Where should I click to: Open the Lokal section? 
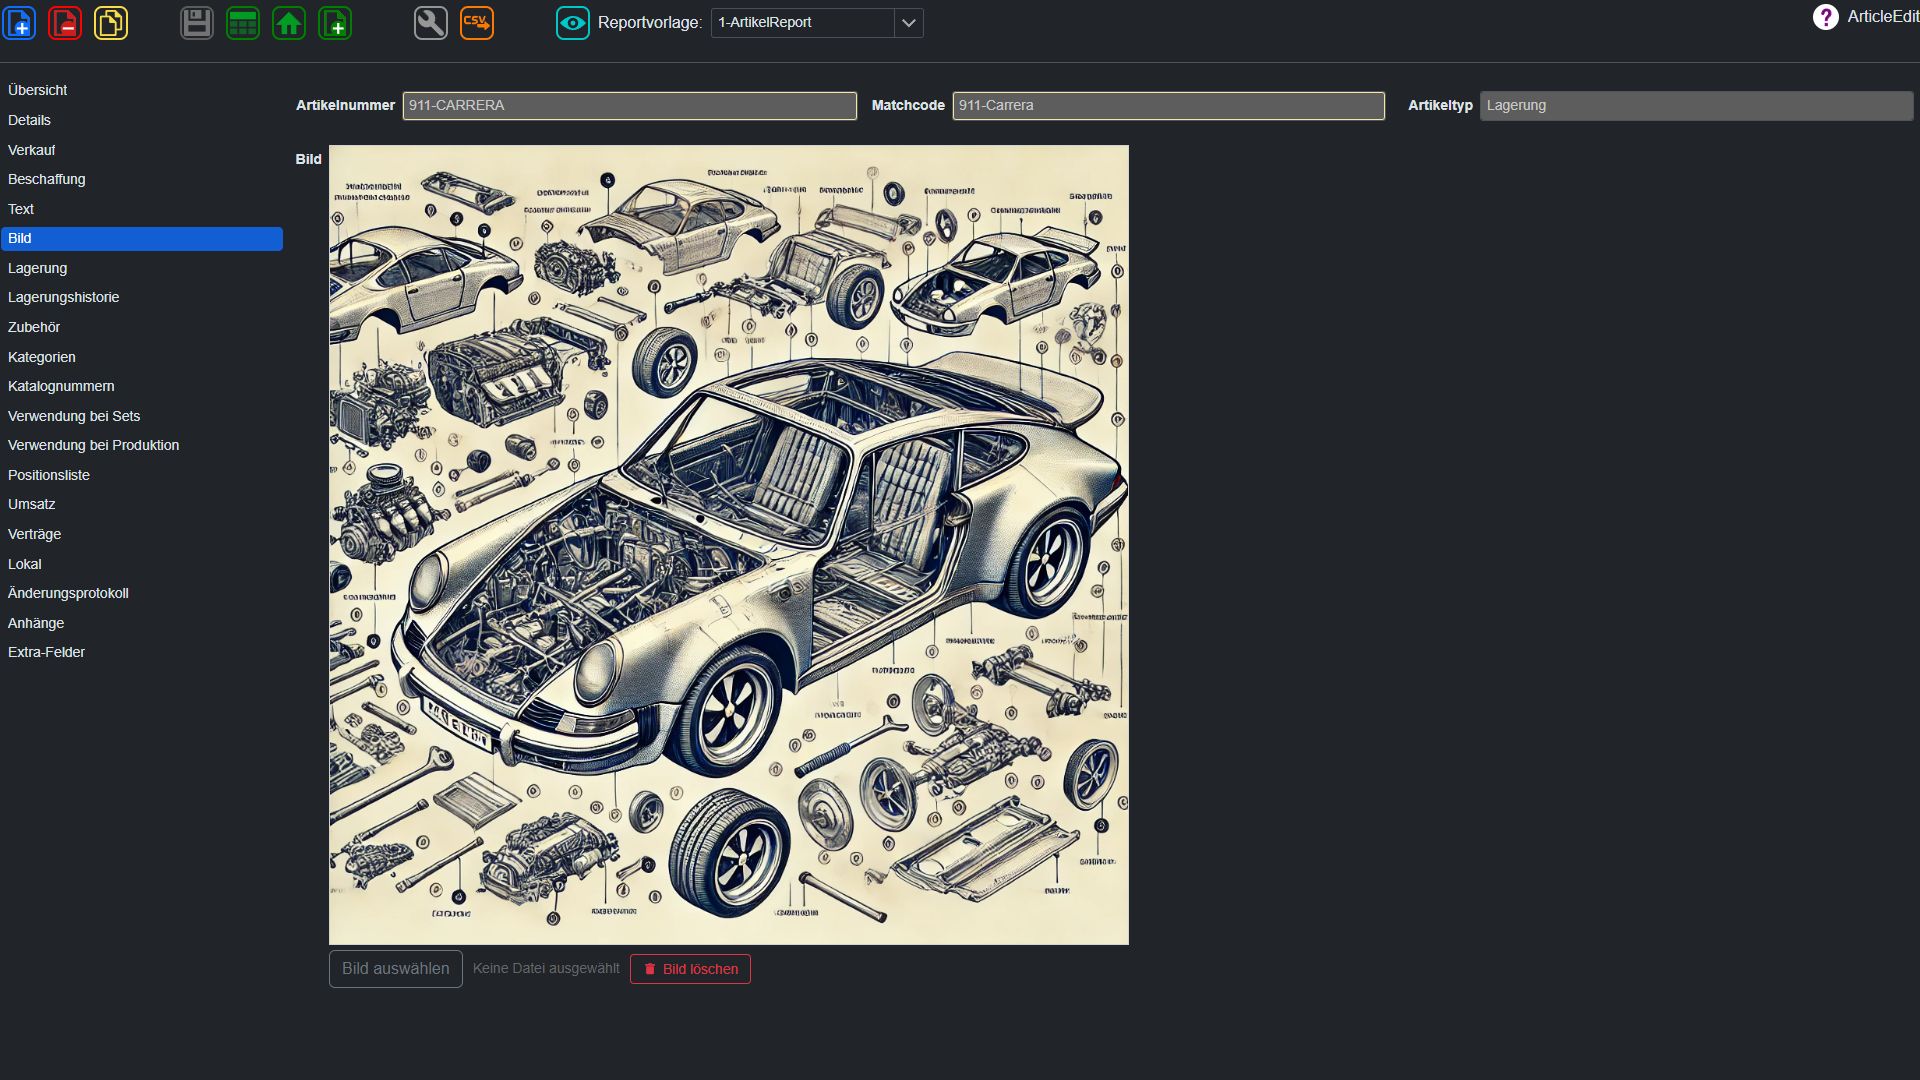(142, 564)
